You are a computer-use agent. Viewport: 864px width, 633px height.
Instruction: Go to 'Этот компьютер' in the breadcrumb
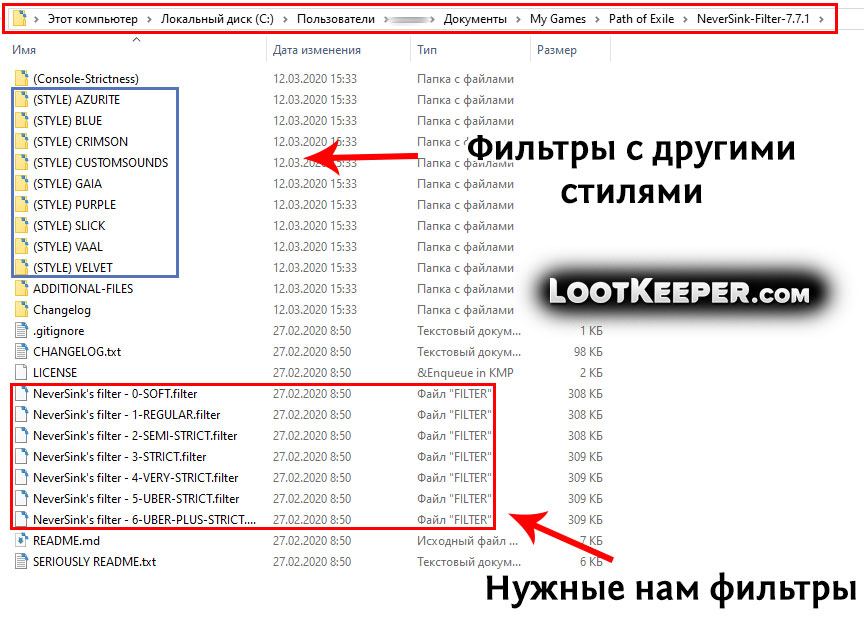(x=93, y=19)
